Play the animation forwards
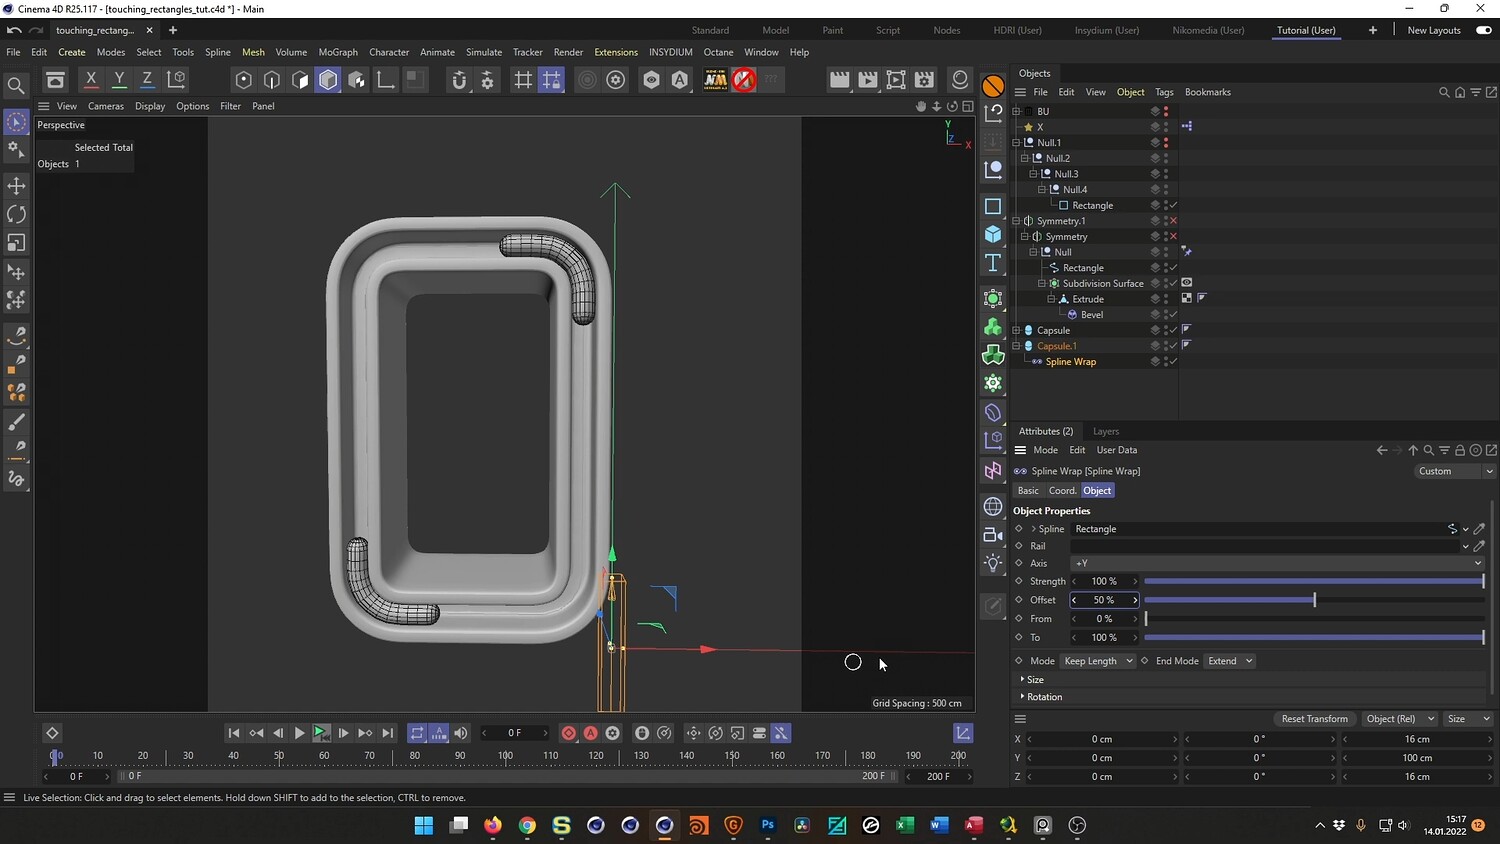The width and height of the screenshot is (1500, 844). [299, 733]
